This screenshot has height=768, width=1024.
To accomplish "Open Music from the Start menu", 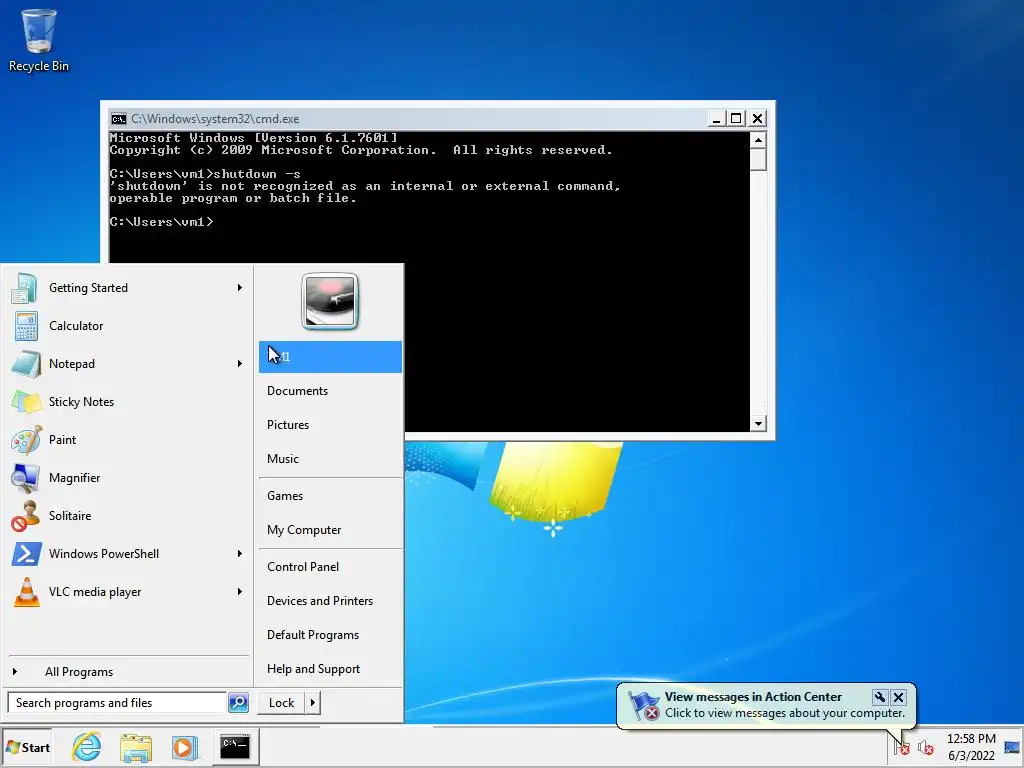I will (x=283, y=458).
